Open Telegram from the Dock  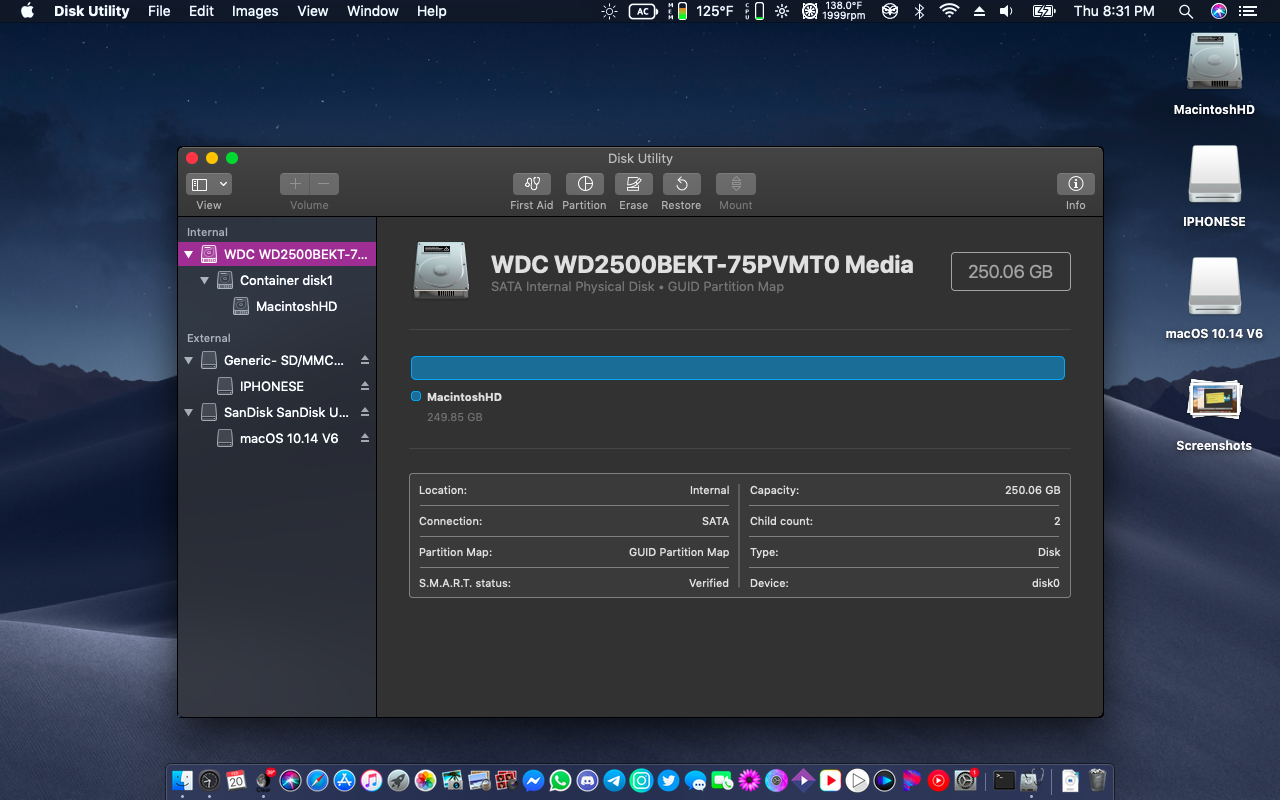[x=614, y=780]
